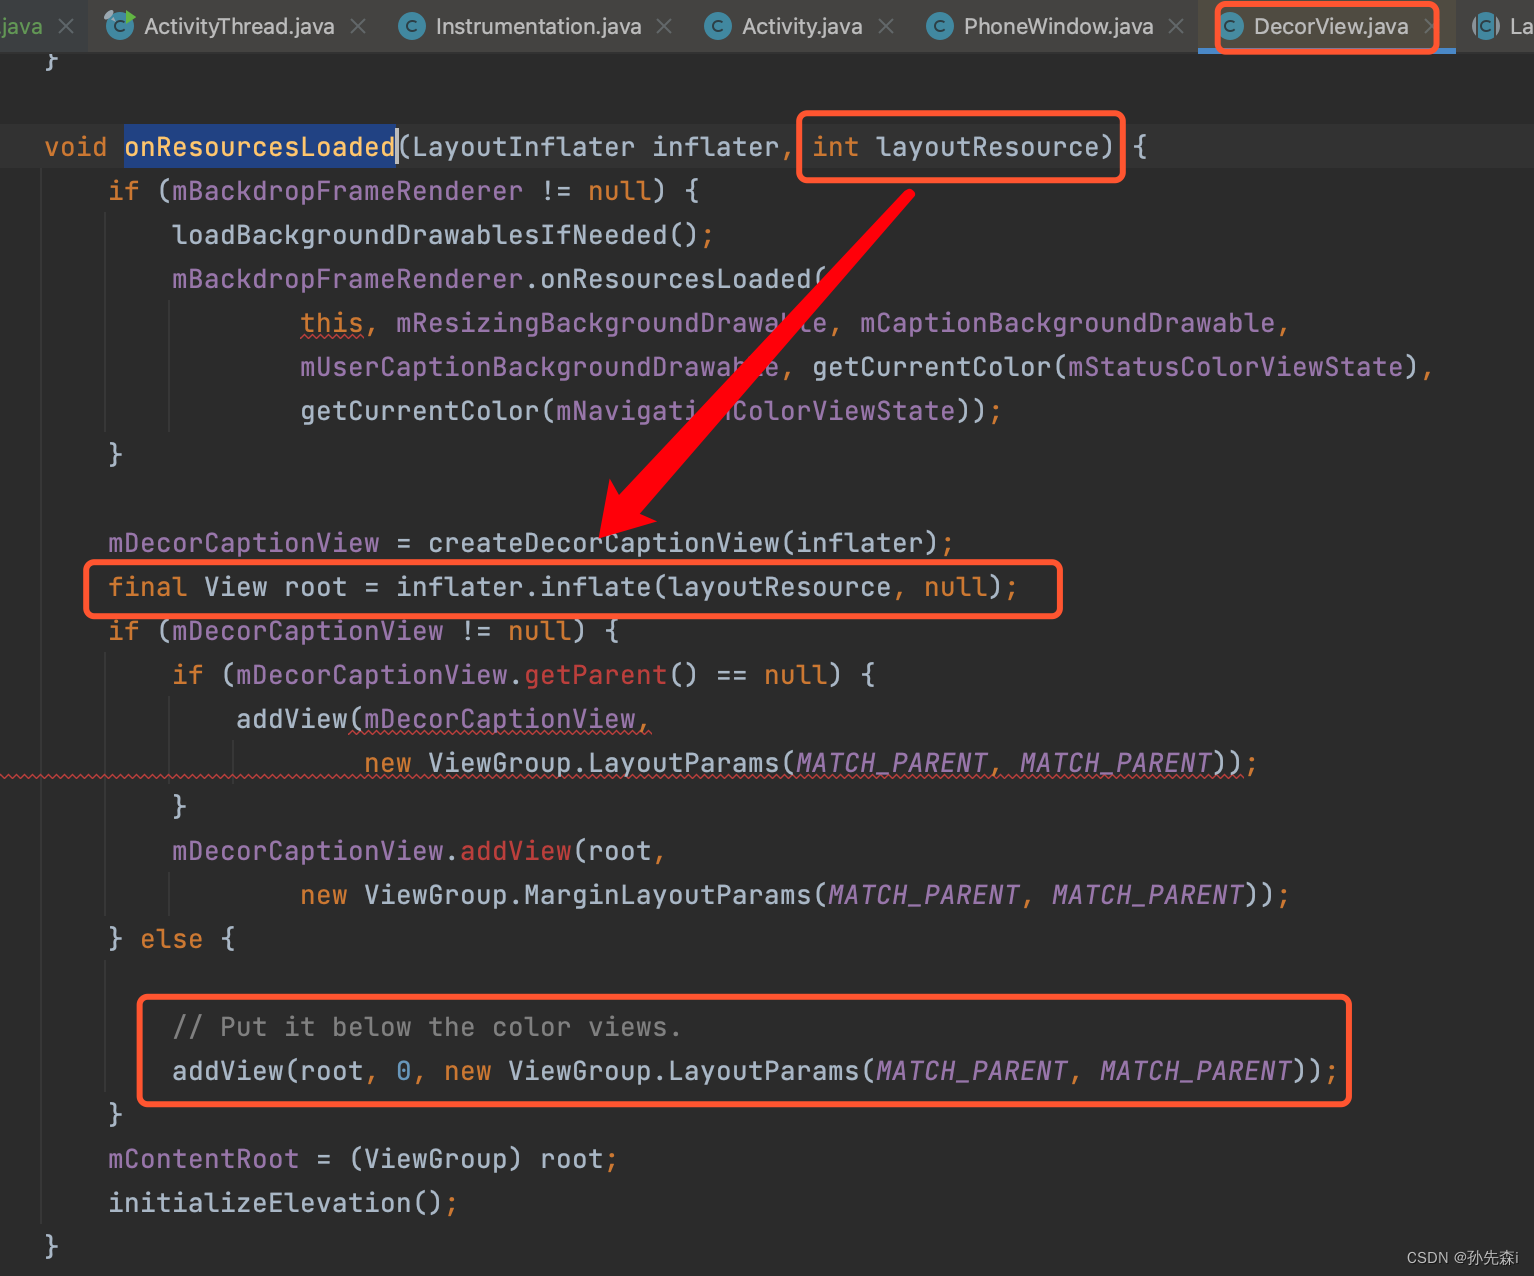Click the 'else' keyword
The height and width of the screenshot is (1276, 1534).
(171, 939)
